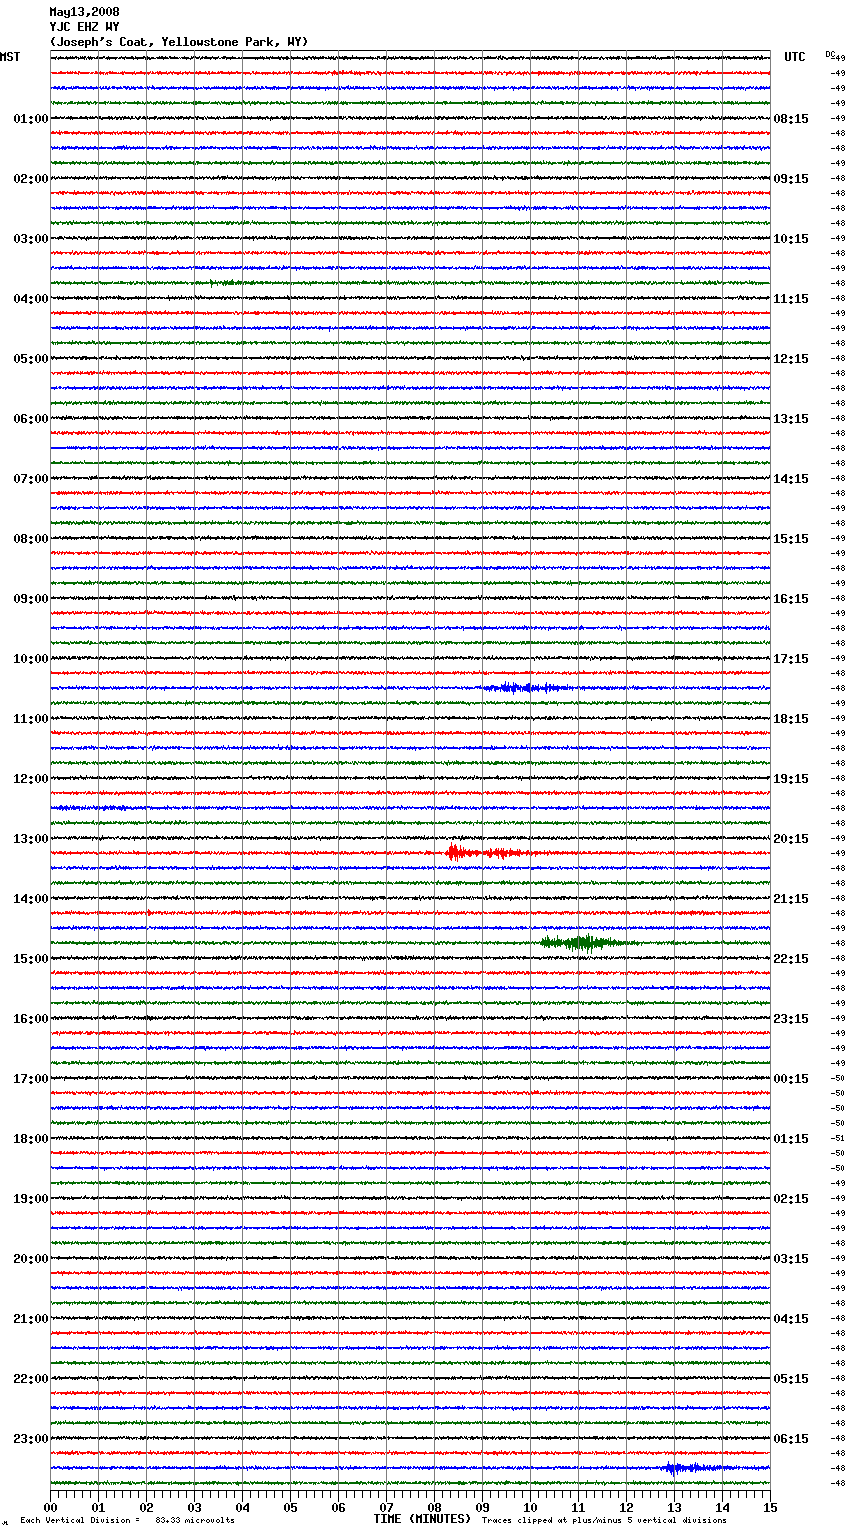850x1534 pixels.
Task: Select the 04:00 MST time label
Action: [x=31, y=299]
